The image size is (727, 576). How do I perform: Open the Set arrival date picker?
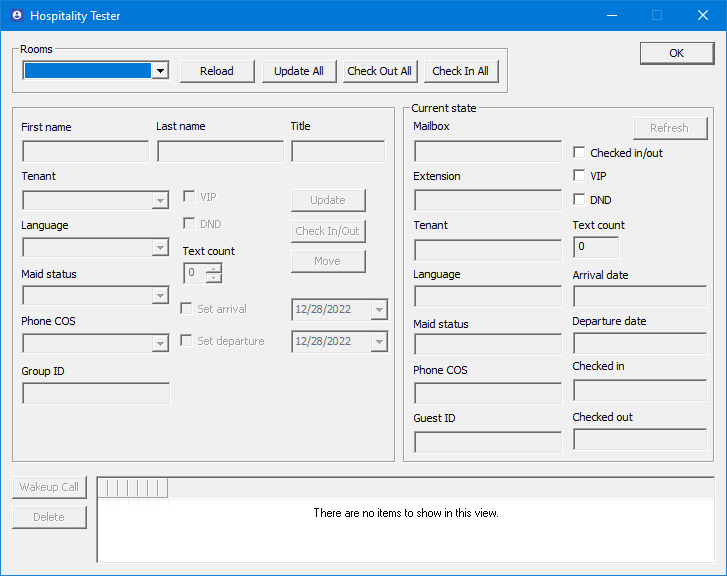pos(378,311)
